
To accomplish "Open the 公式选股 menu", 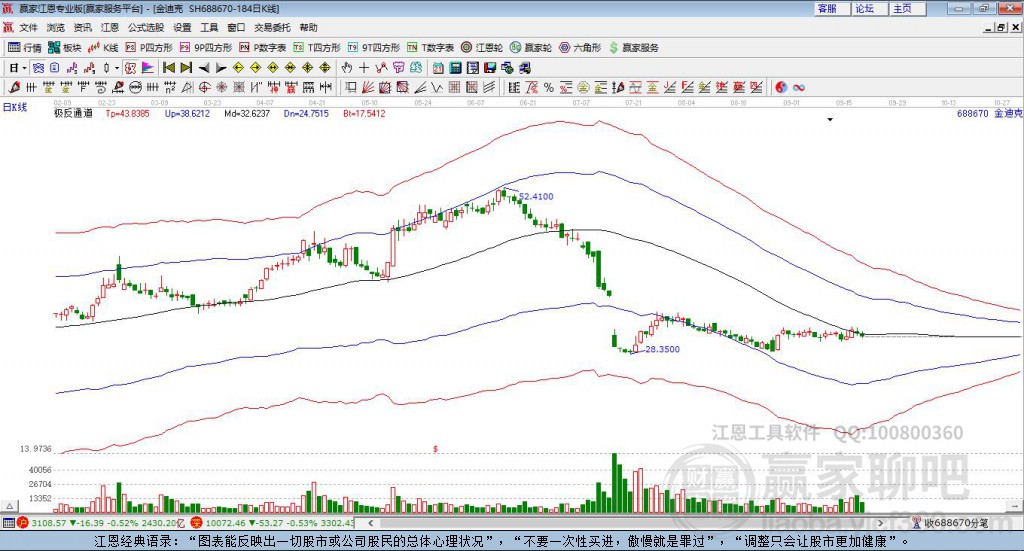I will point(146,27).
